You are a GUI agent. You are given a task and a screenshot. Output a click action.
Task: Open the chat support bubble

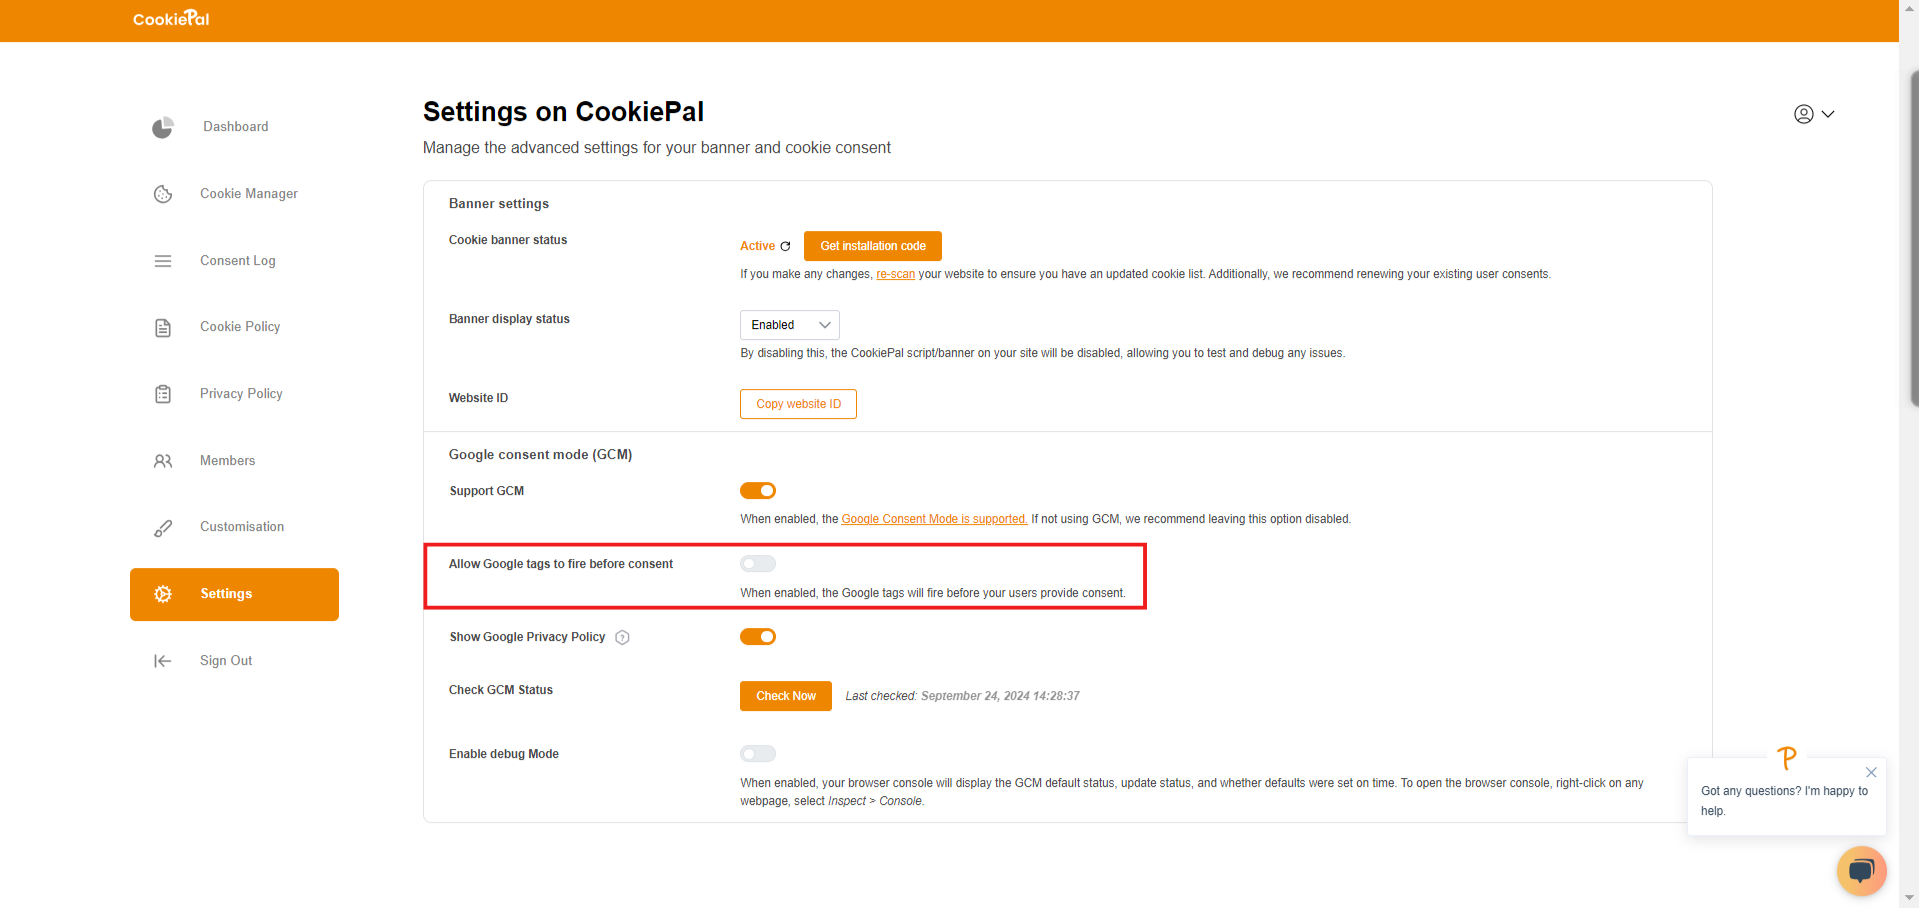coord(1861,871)
